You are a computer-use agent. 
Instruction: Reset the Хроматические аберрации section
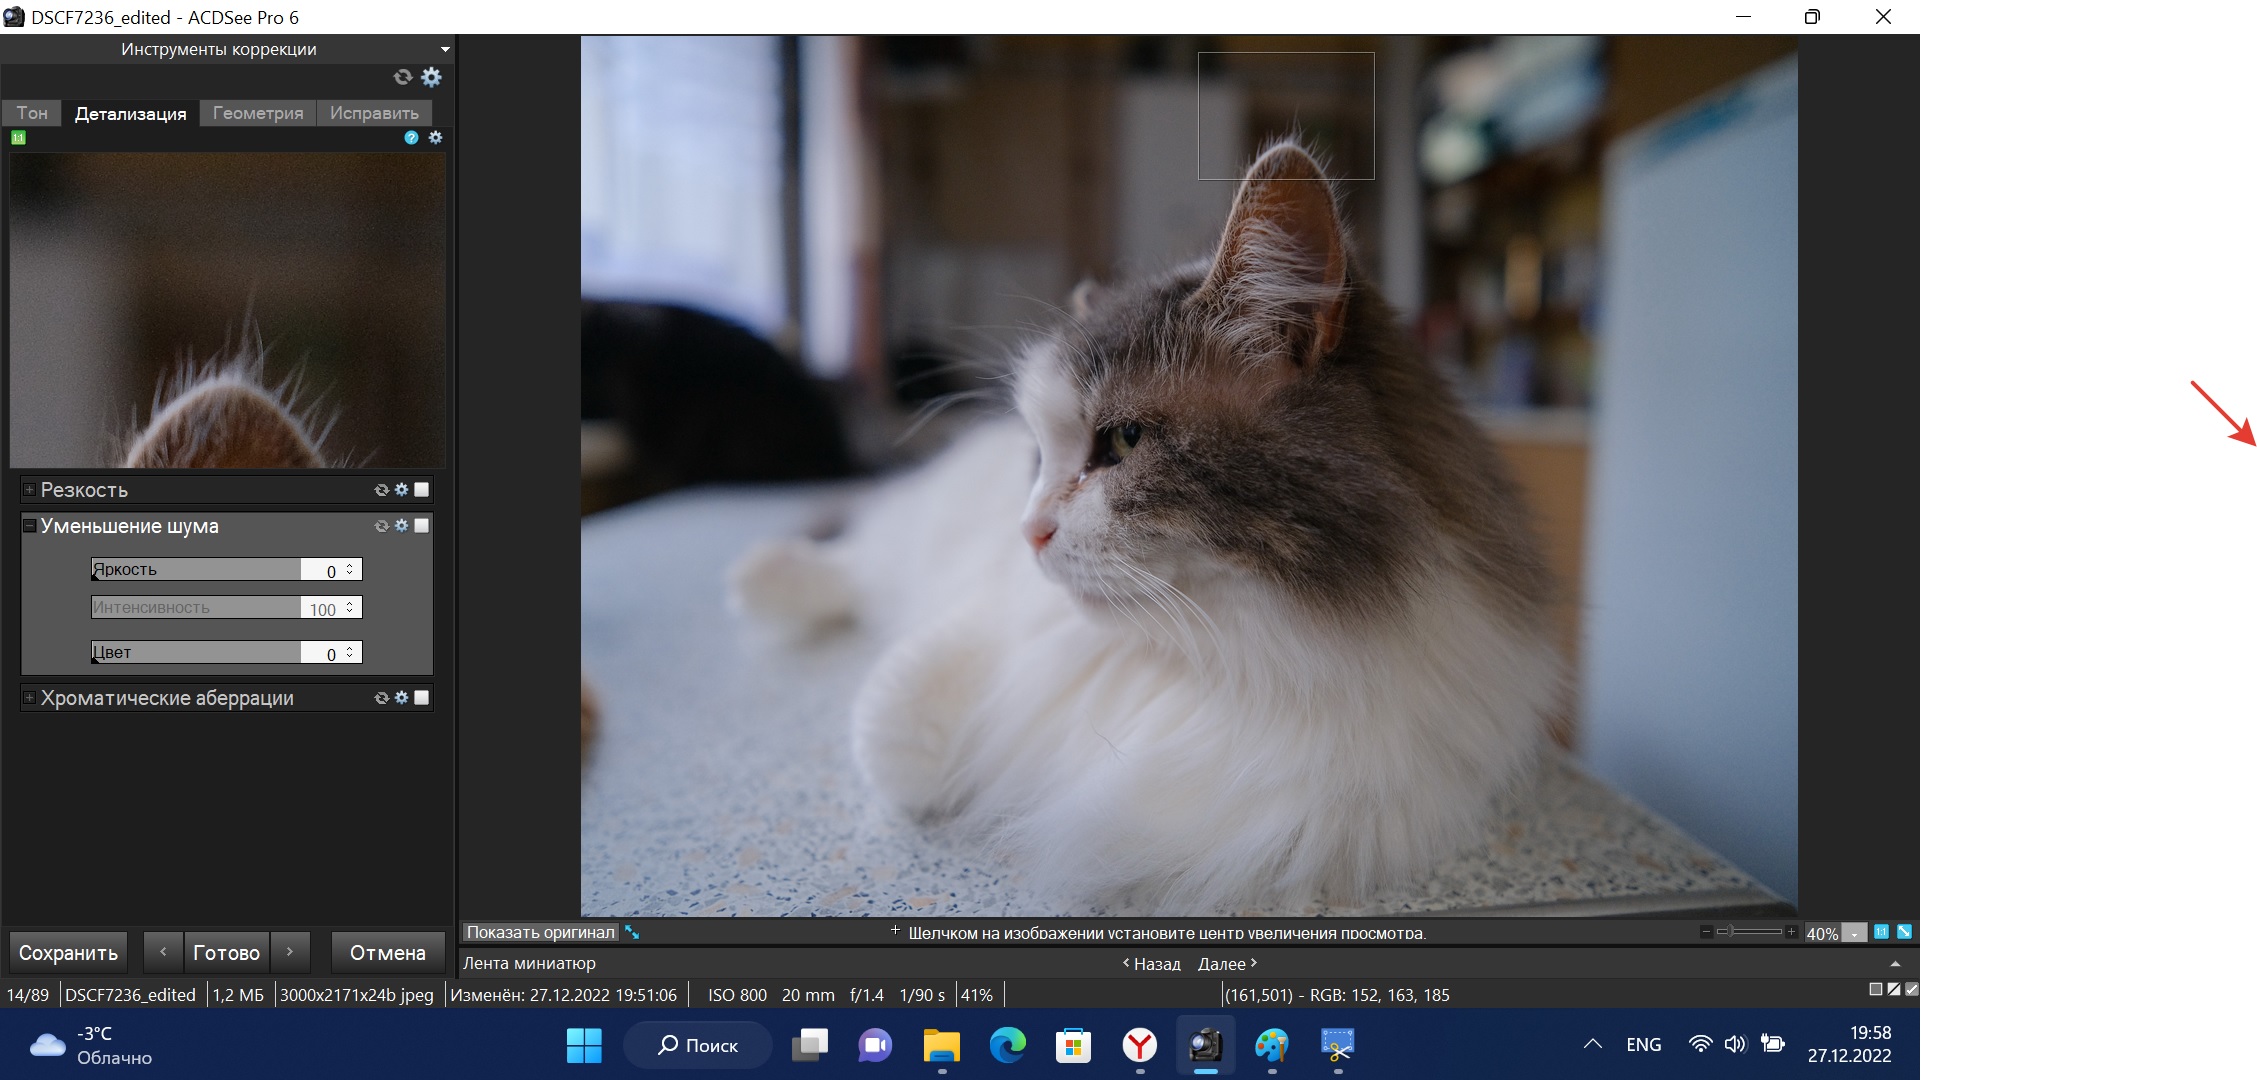pyautogui.click(x=381, y=698)
